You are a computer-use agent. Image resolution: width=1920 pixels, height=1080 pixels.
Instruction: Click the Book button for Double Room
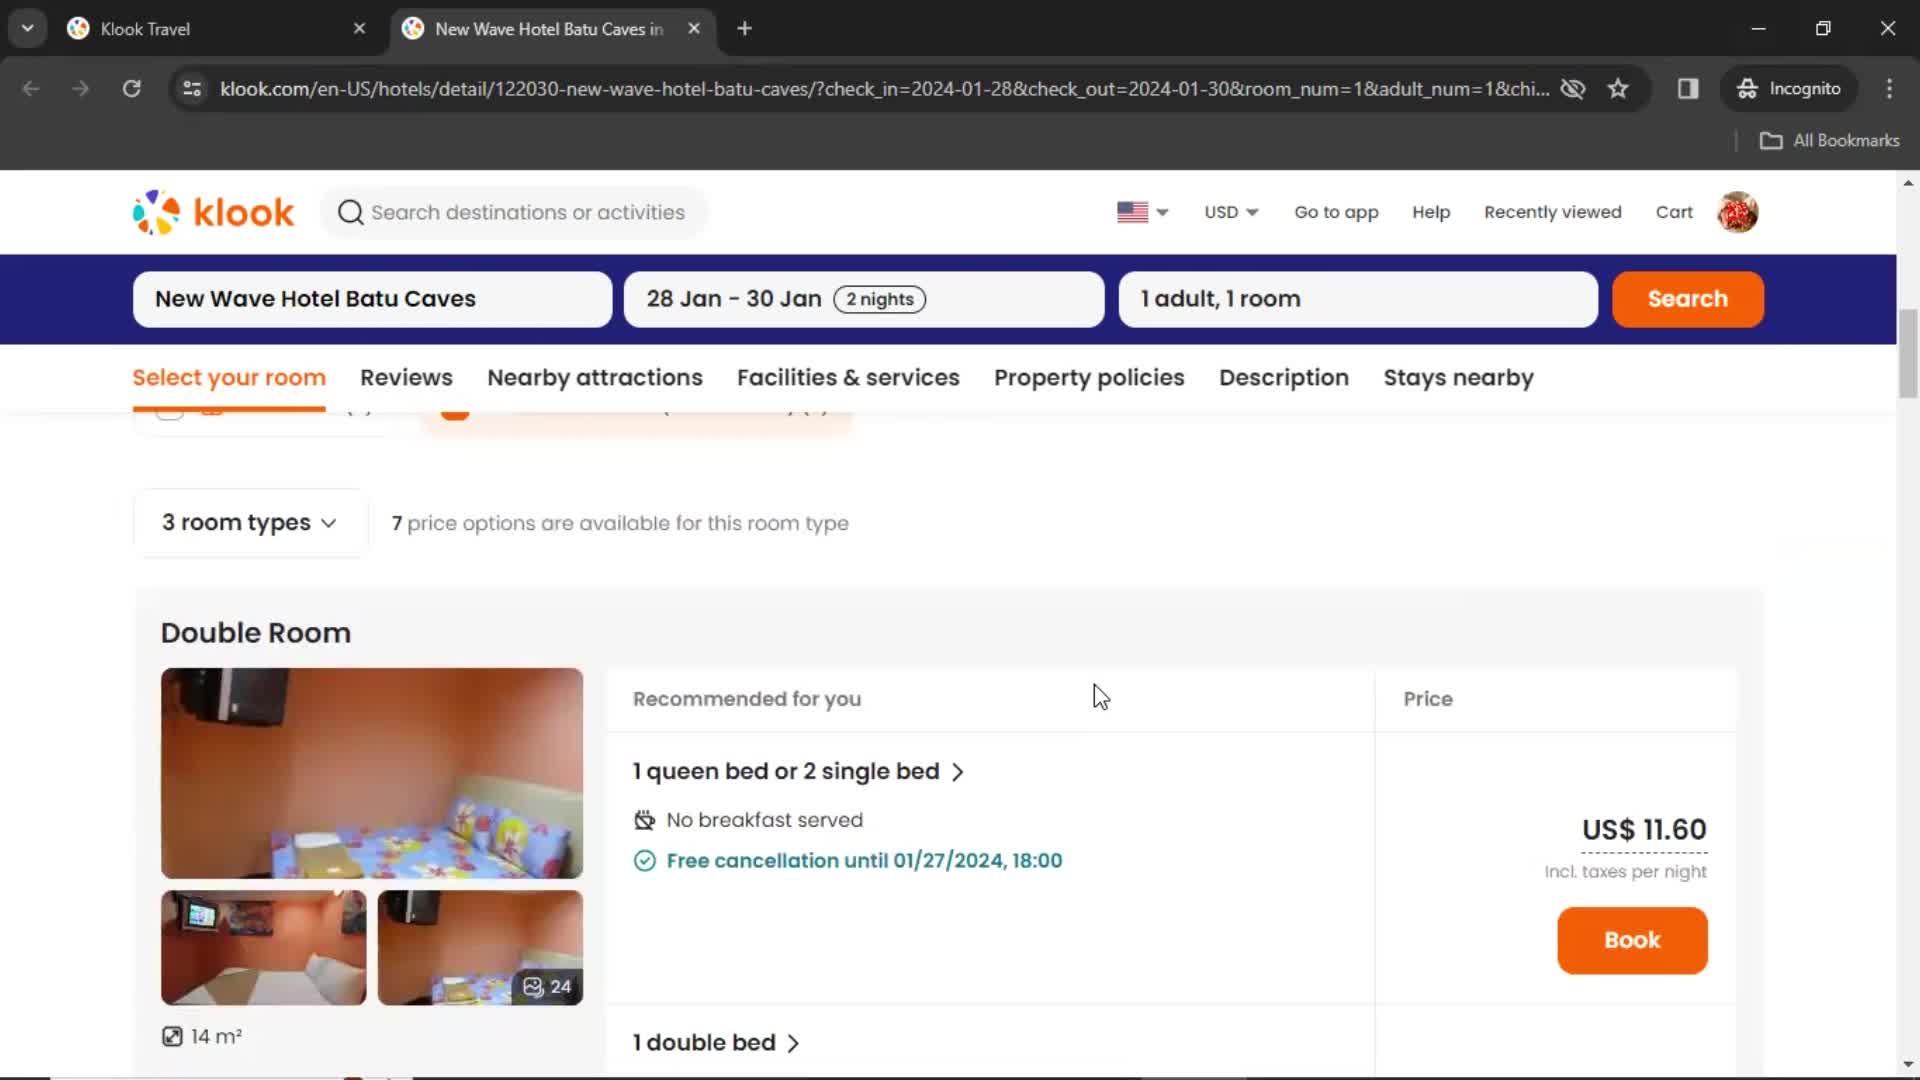(1633, 940)
